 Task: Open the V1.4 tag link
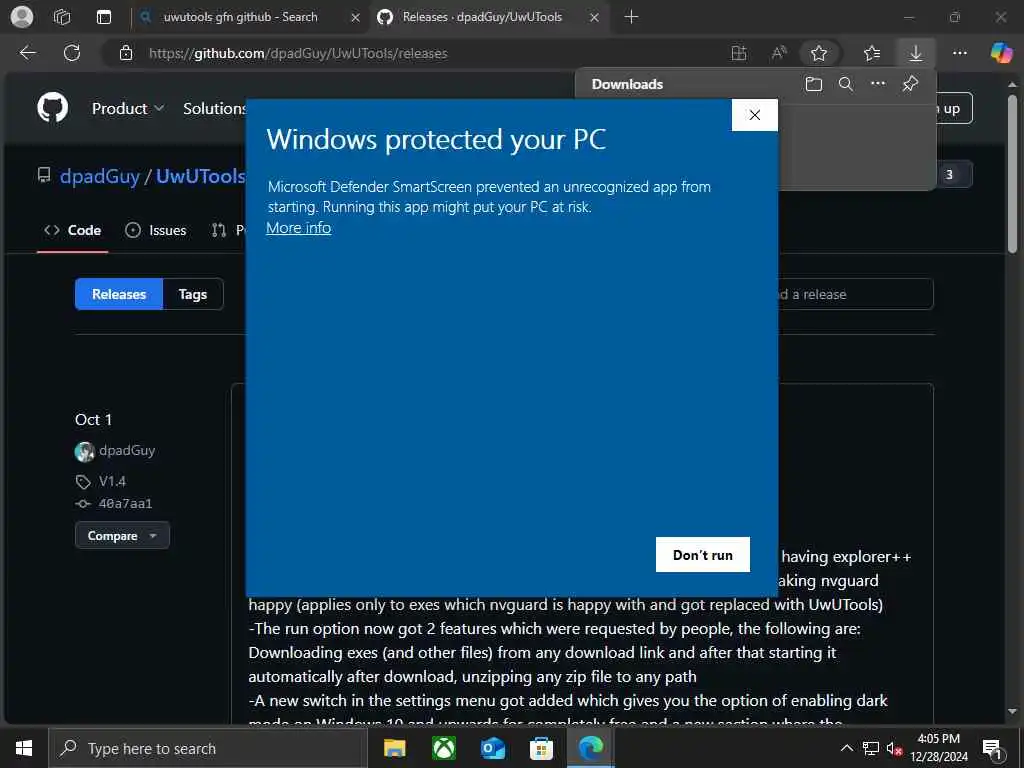(112, 481)
